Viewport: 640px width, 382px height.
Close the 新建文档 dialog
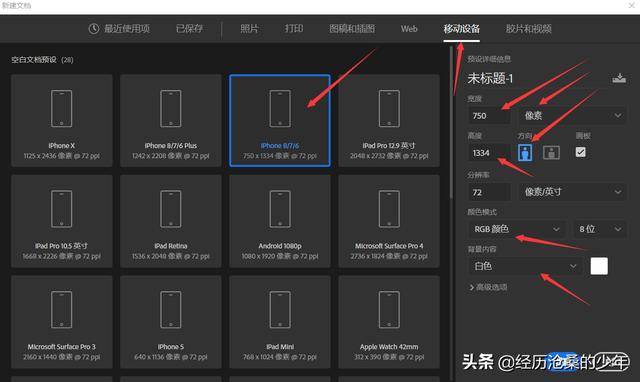click(x=631, y=5)
